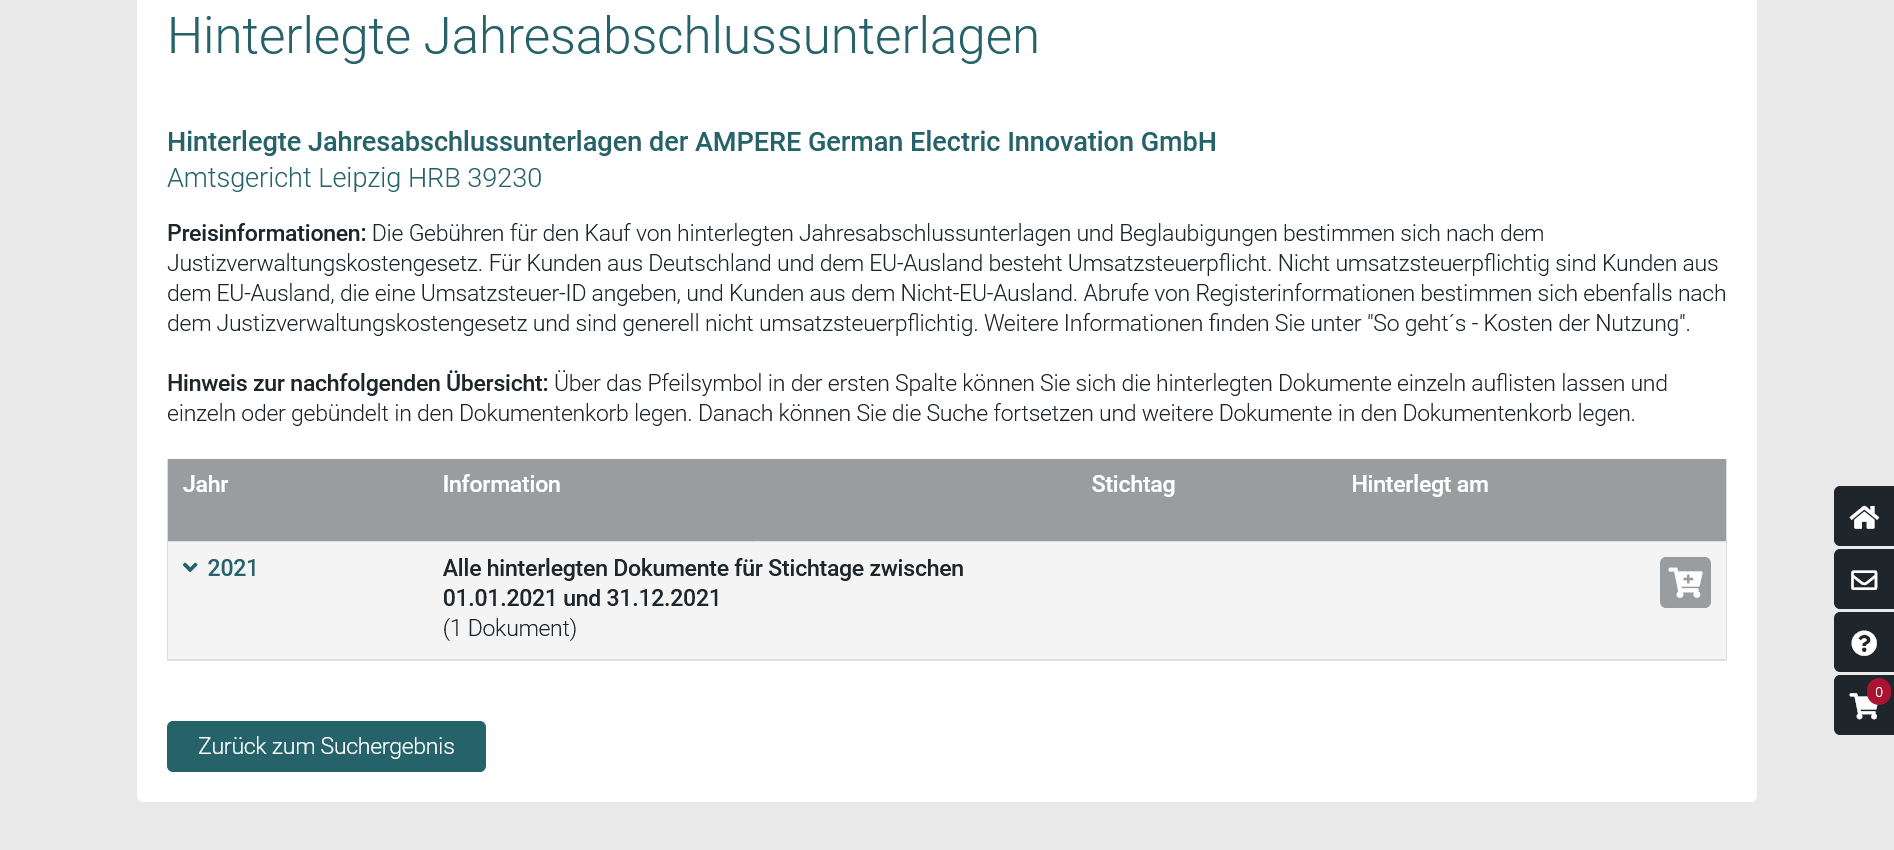Click the (1 Dokument) count text
The image size is (1894, 850).
(509, 628)
